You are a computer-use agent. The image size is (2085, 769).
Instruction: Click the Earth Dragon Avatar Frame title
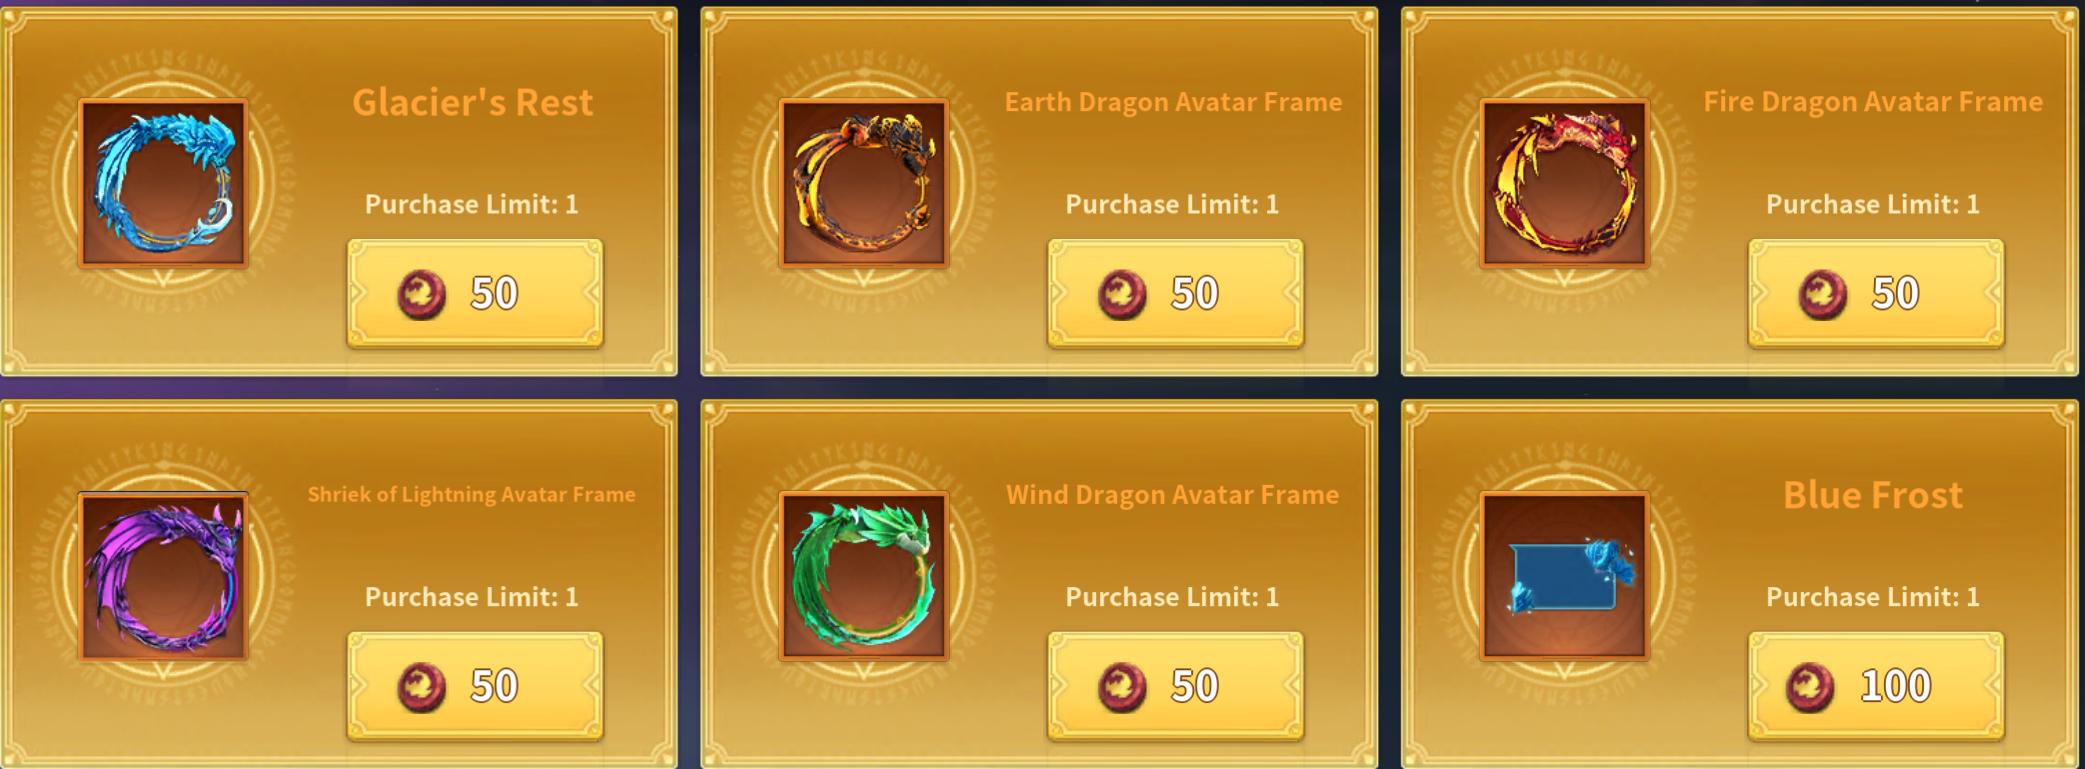(1173, 102)
